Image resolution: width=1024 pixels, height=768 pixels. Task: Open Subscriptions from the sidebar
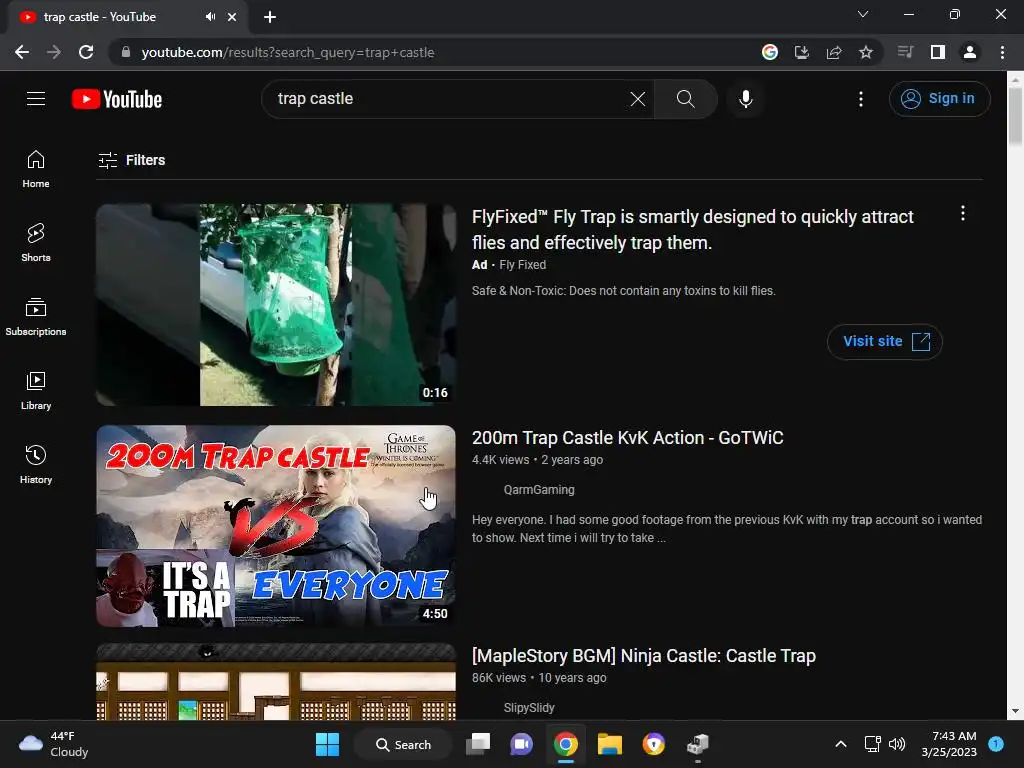[36, 317]
